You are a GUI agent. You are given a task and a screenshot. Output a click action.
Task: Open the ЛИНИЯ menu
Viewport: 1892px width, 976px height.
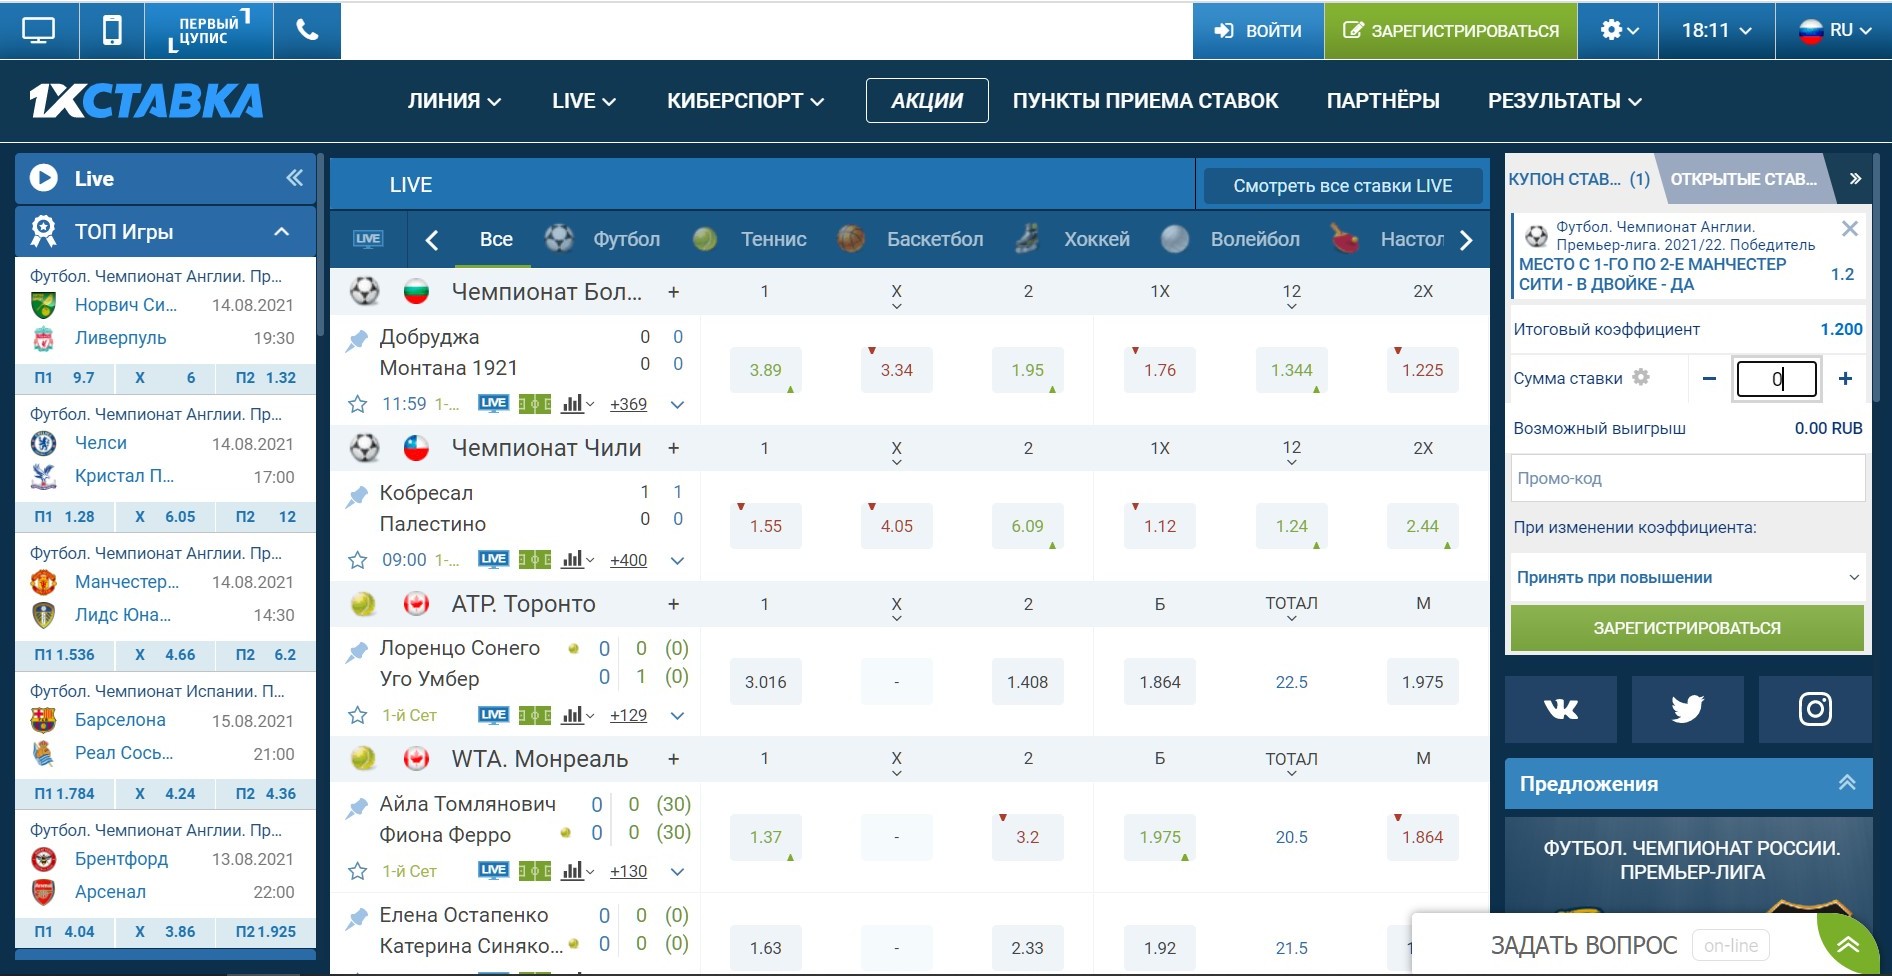coord(454,101)
